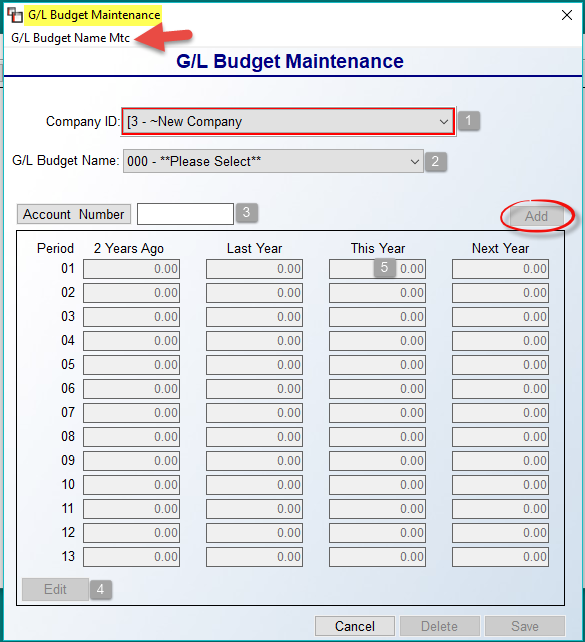
Task: Close the G/L Budget Maintenance window
Action: click(x=567, y=15)
